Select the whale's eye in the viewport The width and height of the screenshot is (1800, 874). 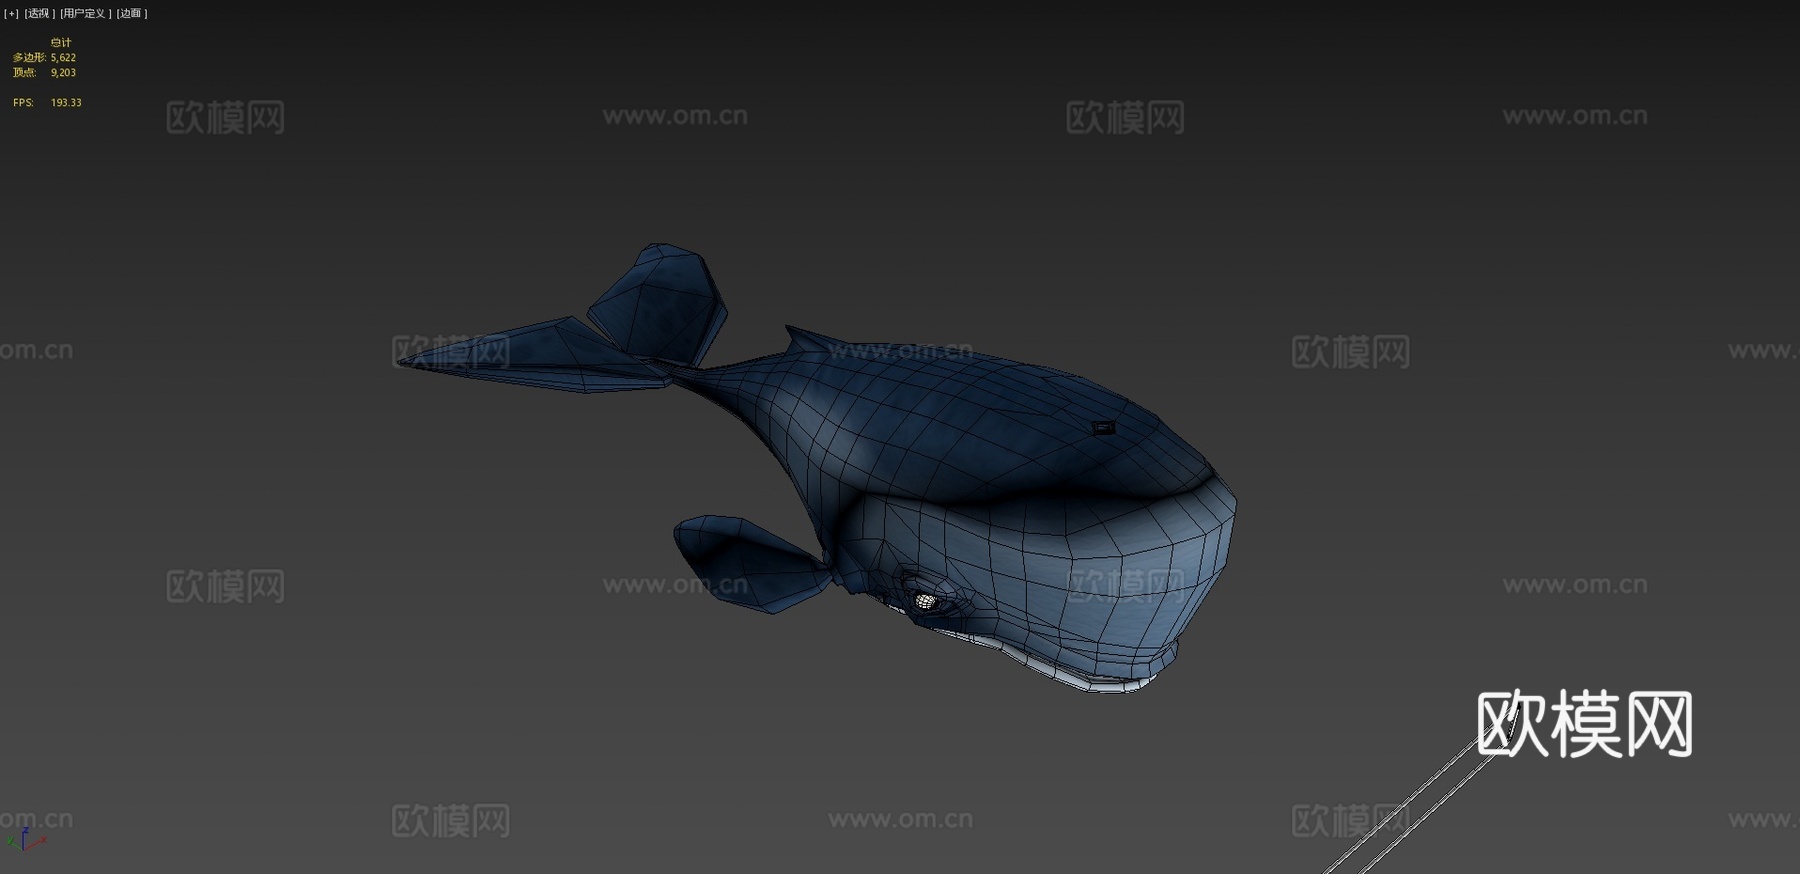tap(924, 599)
